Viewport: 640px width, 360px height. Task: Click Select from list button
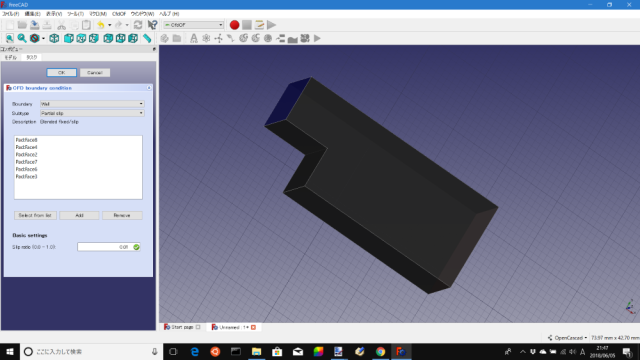point(35,215)
